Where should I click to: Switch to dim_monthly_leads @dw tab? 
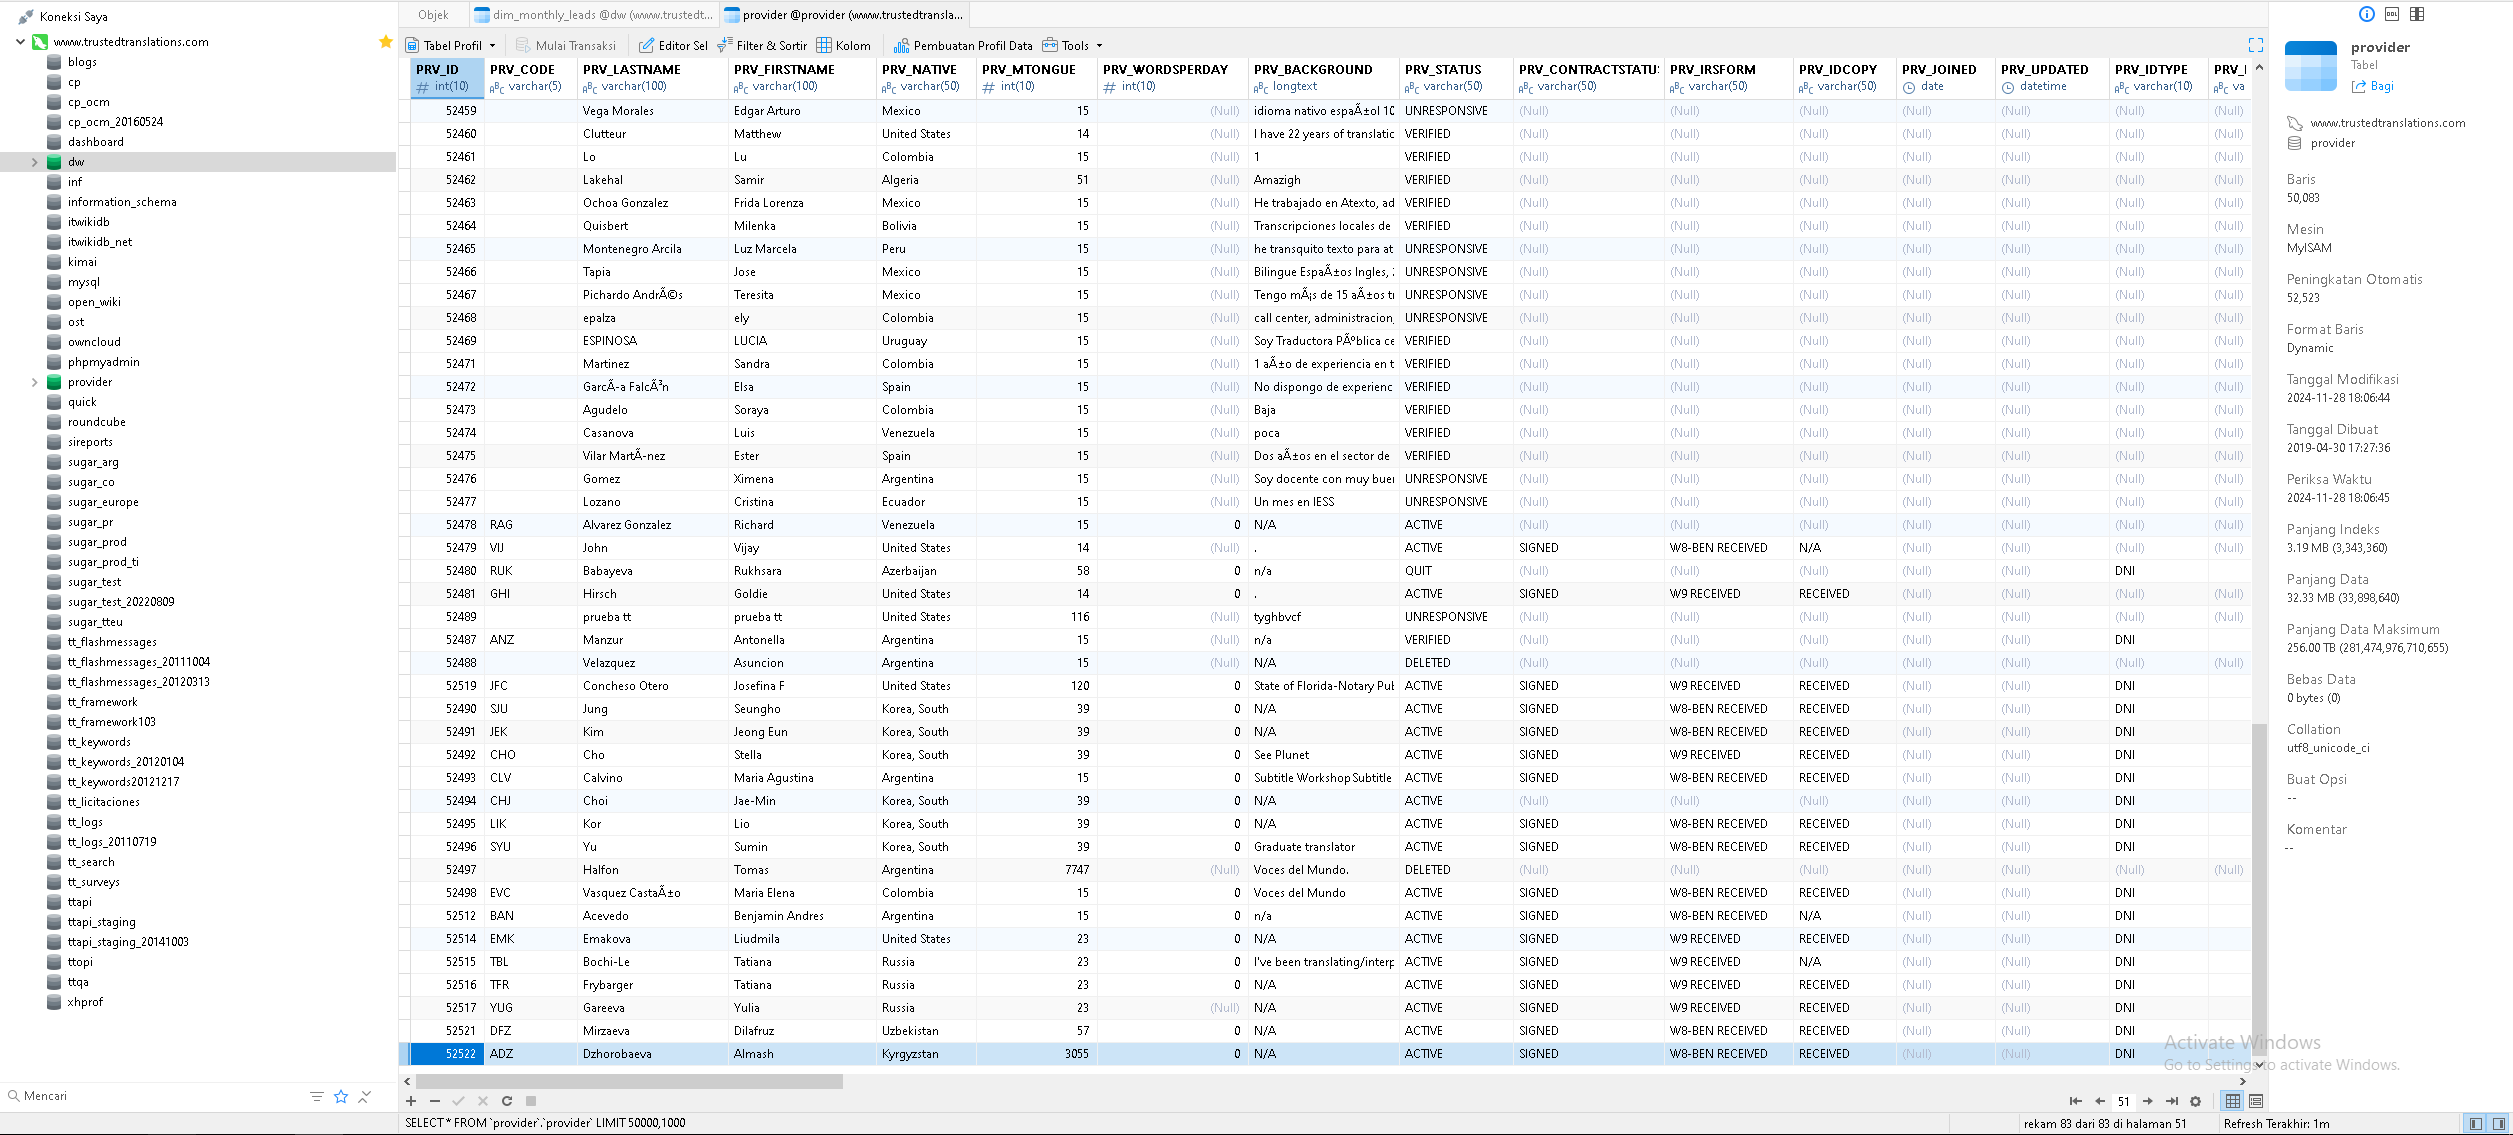click(x=593, y=14)
